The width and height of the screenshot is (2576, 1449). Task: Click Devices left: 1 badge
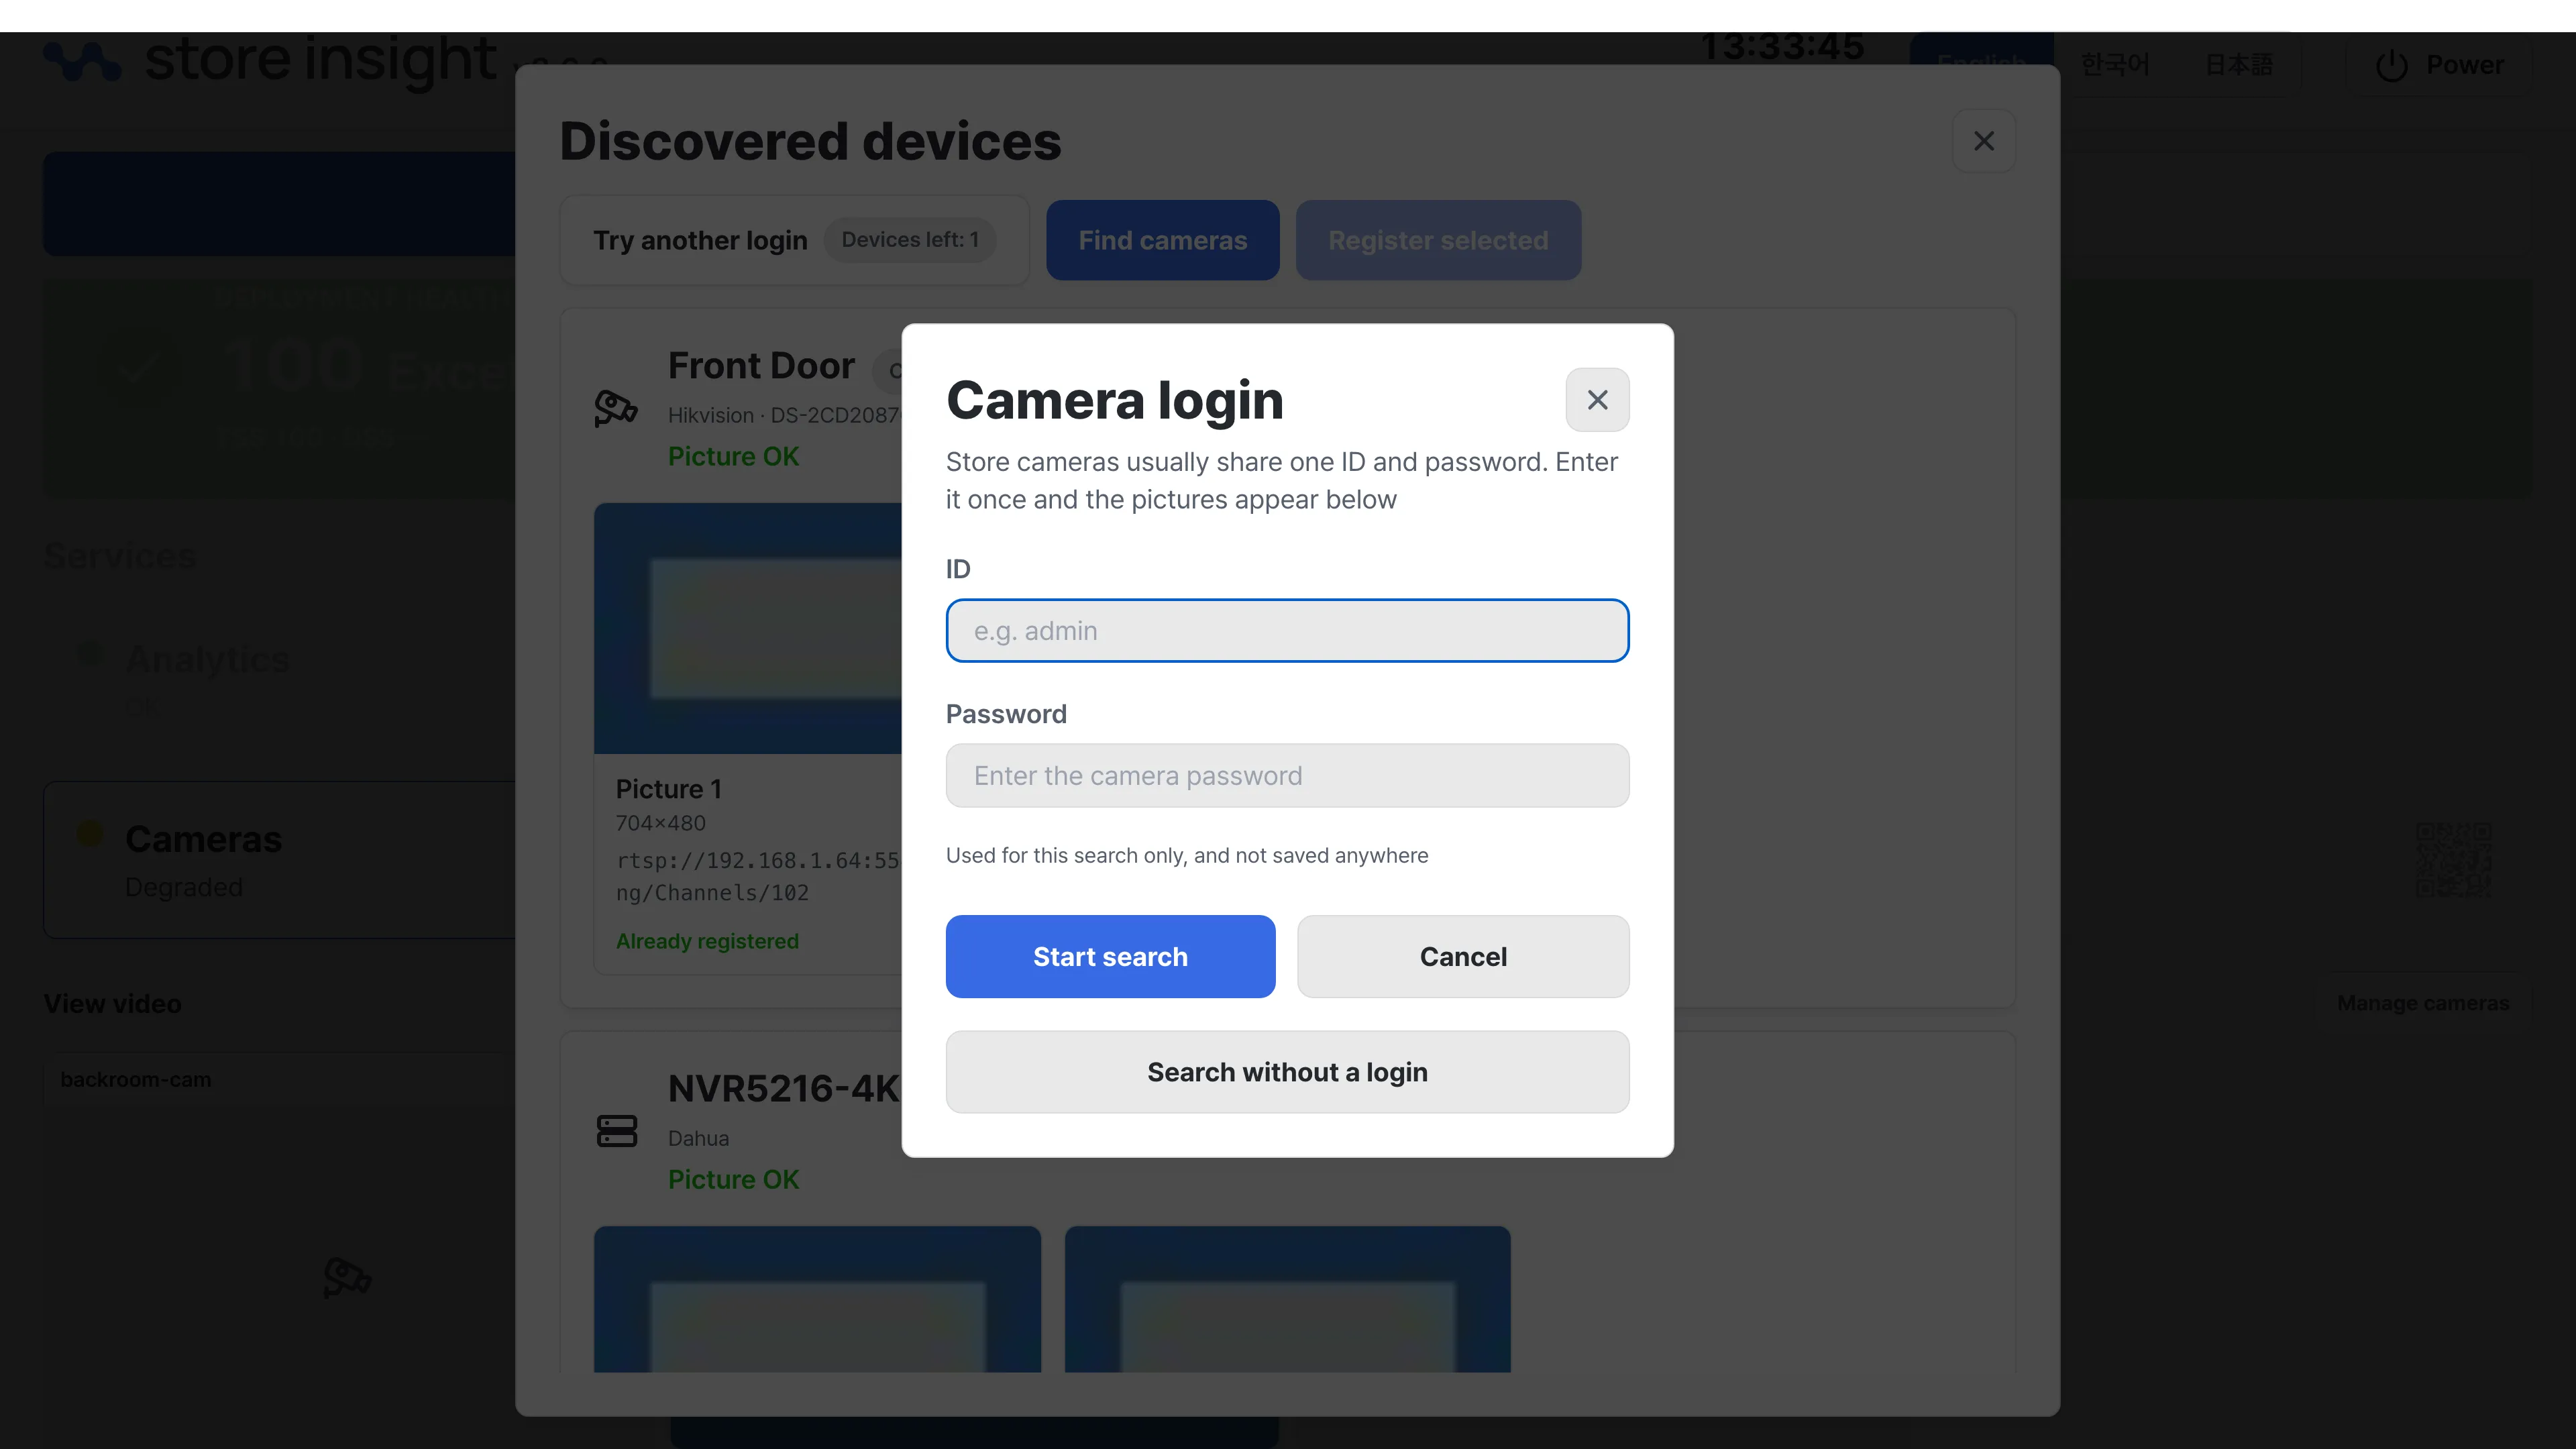[910, 240]
